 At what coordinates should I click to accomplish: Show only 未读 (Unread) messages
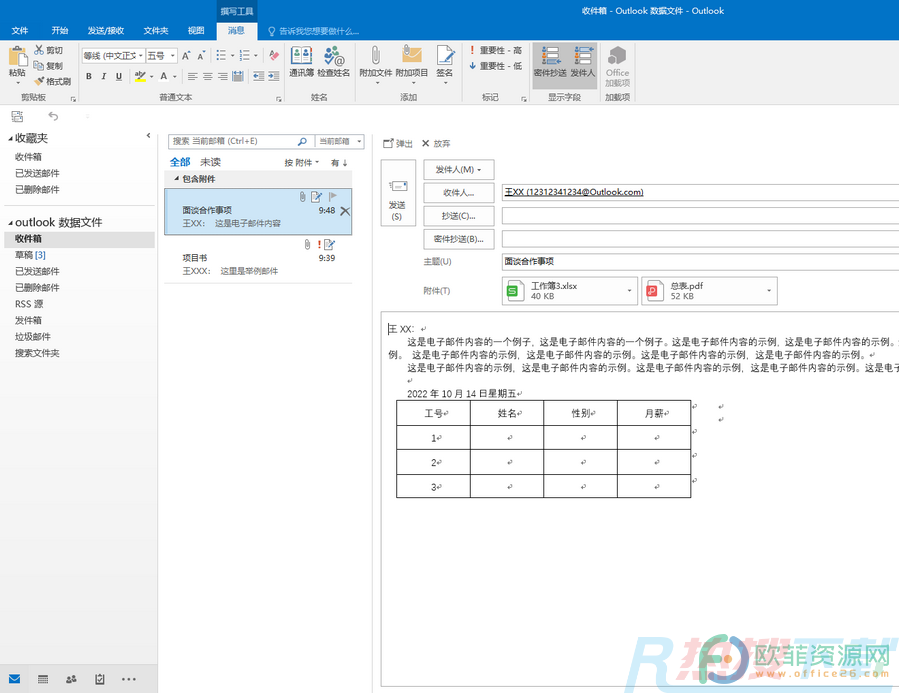210,162
